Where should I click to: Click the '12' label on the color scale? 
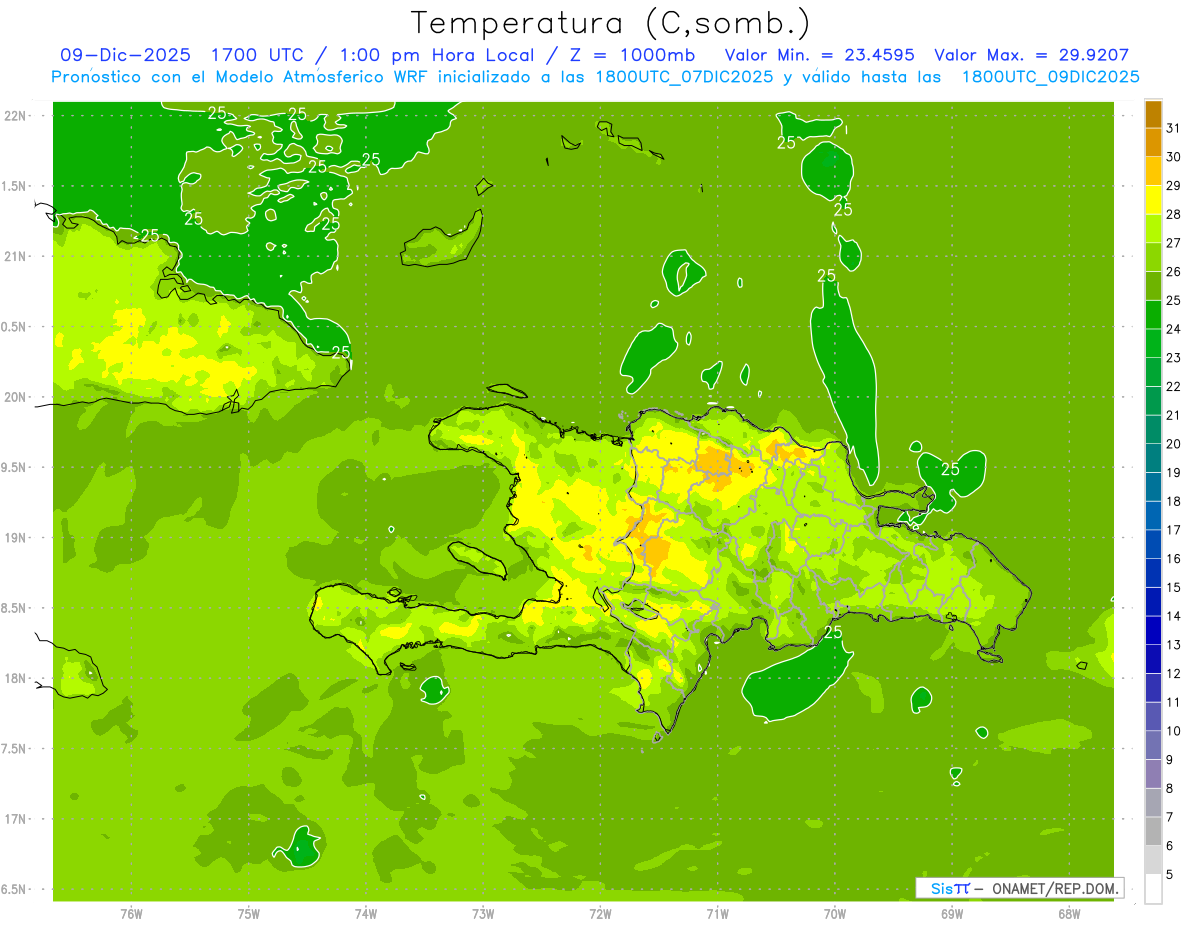[x=1174, y=673]
